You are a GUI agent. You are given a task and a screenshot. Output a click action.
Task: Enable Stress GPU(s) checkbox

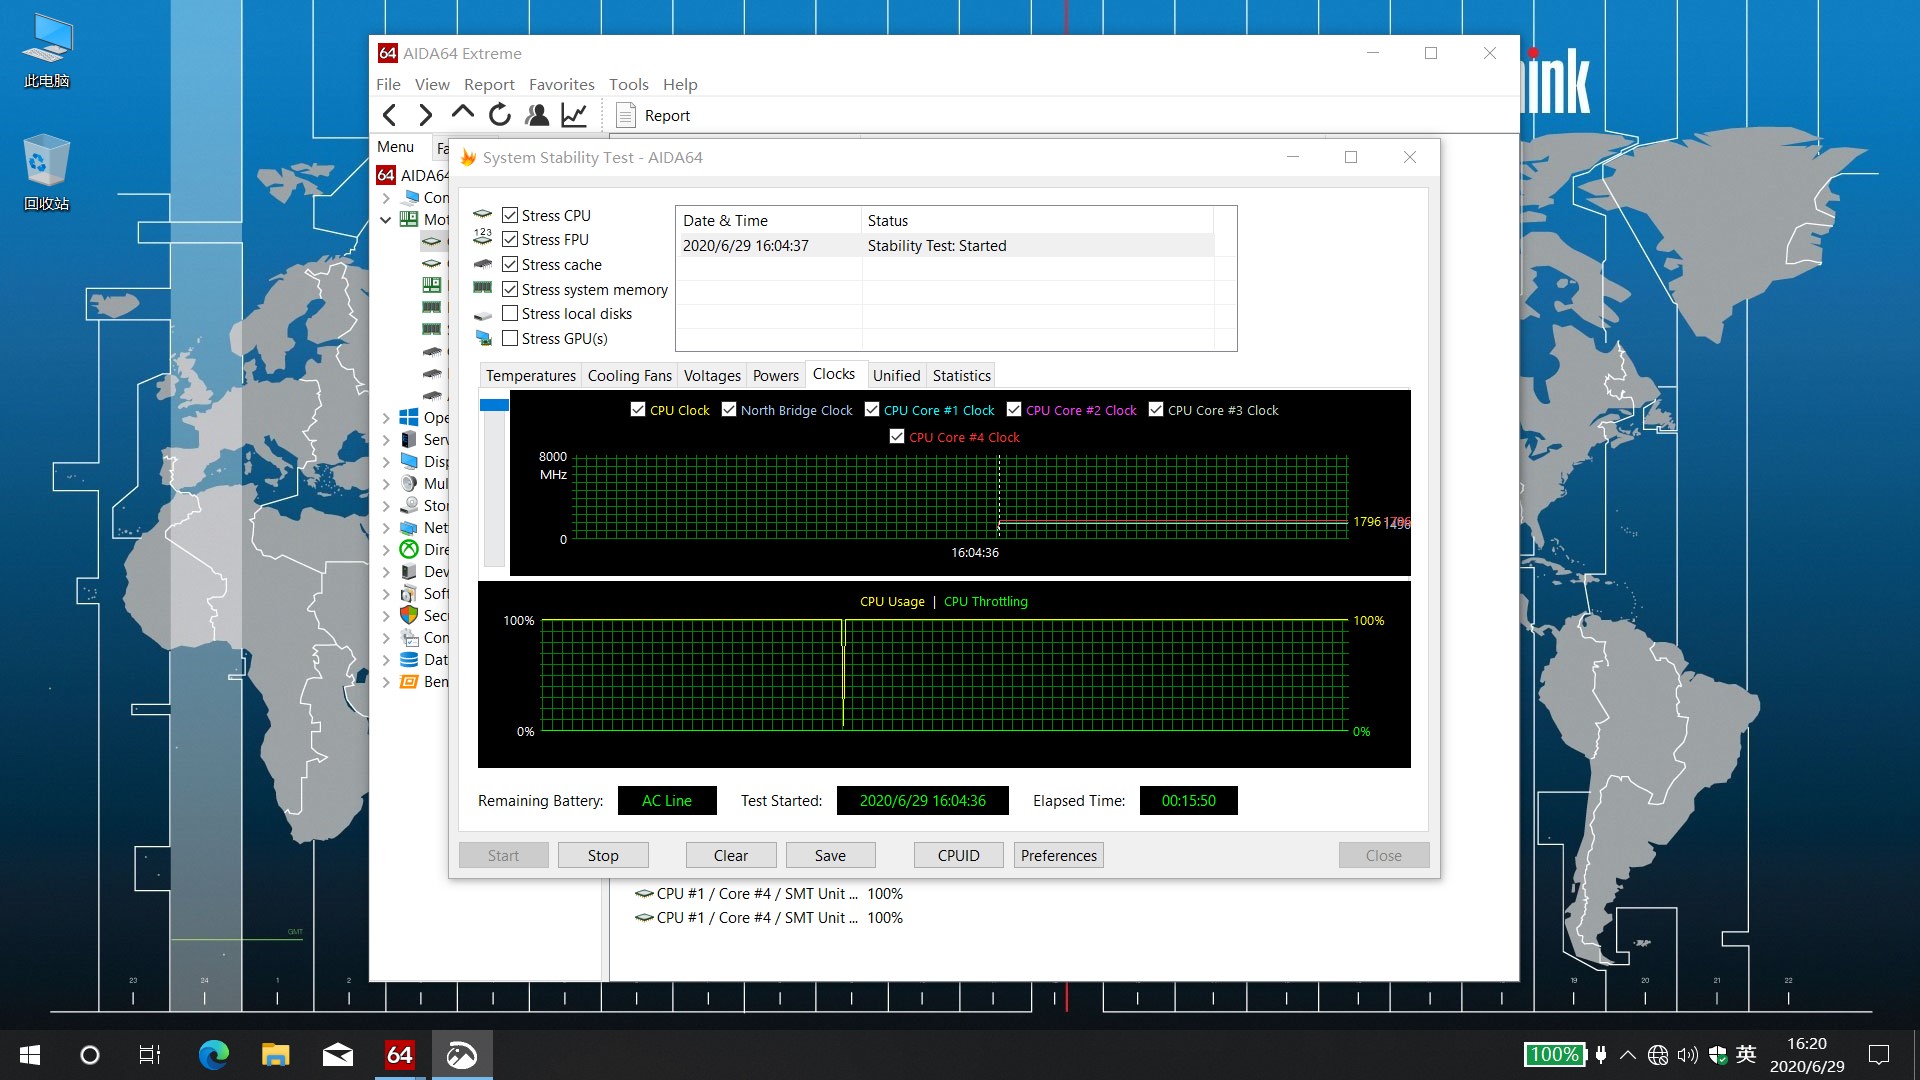(x=510, y=338)
